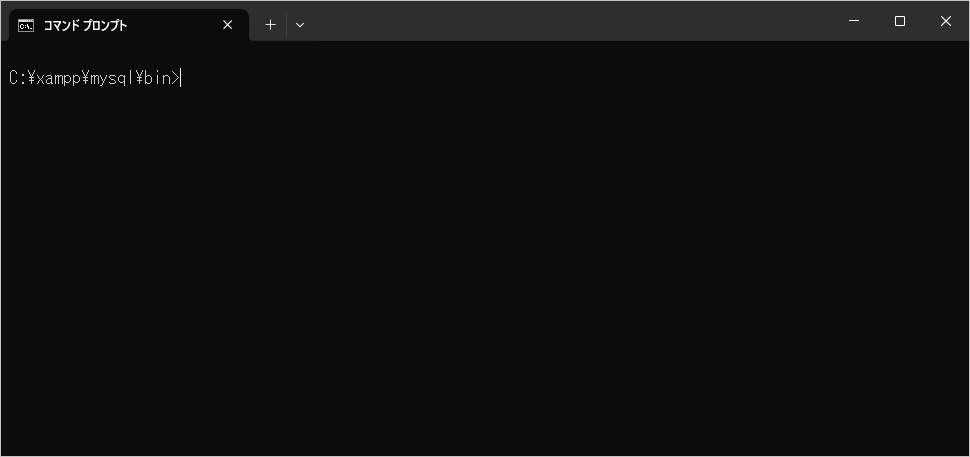Click the empty black terminal area center
Viewport: 970px width, 457px height.
point(485,260)
